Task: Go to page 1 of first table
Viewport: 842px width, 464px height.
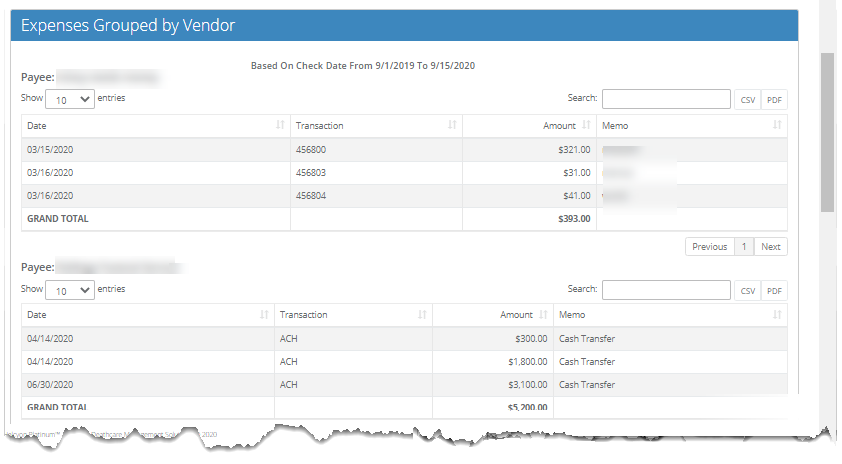Action: (744, 246)
